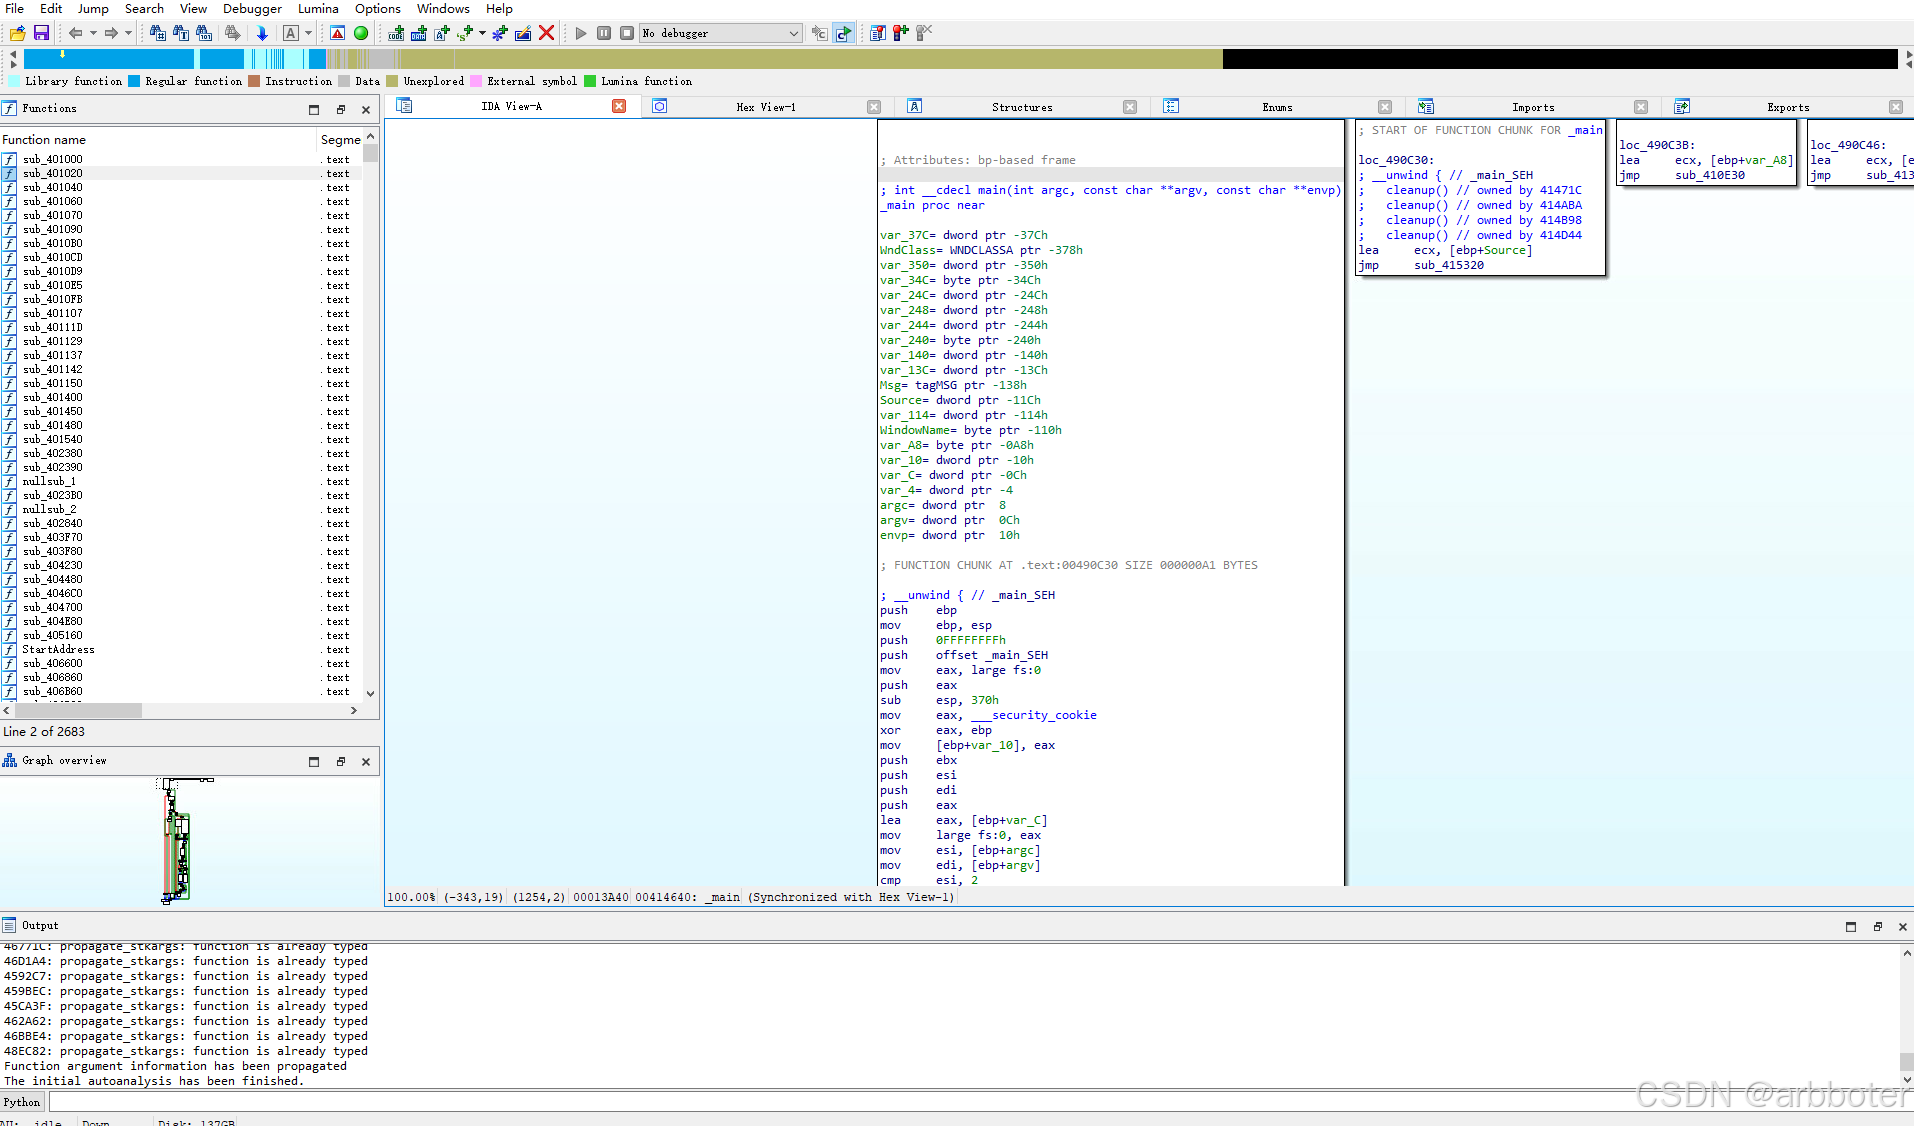Image resolution: width=1914 pixels, height=1126 pixels.
Task: Click the red X delete icon
Action: tap(546, 33)
